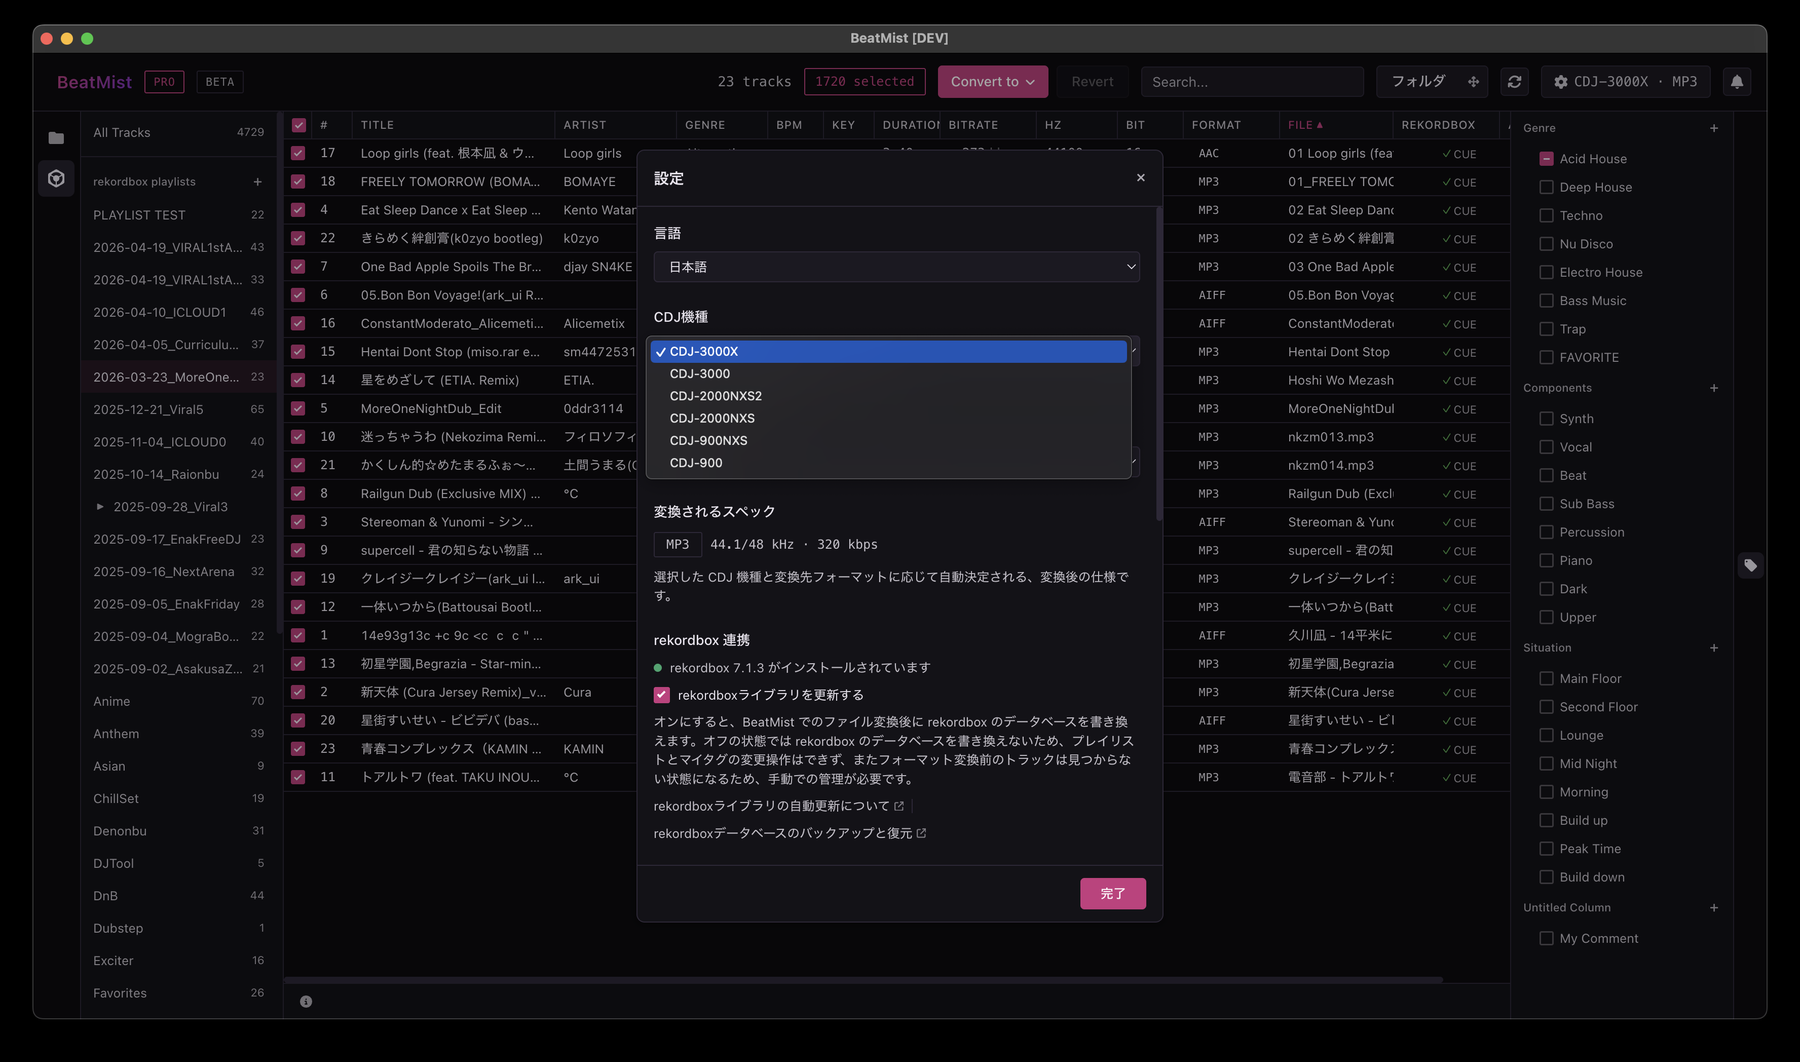
Task: Open the folder view sidebar icon
Action: (56, 138)
